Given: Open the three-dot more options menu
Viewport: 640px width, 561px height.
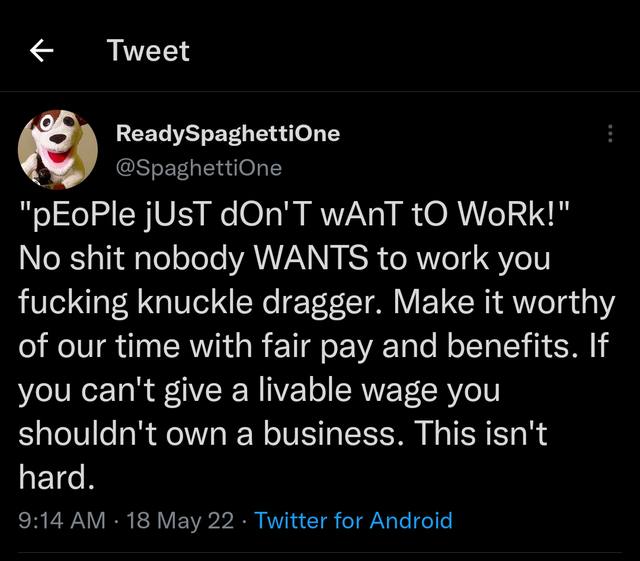Looking at the screenshot, I should coord(610,134).
